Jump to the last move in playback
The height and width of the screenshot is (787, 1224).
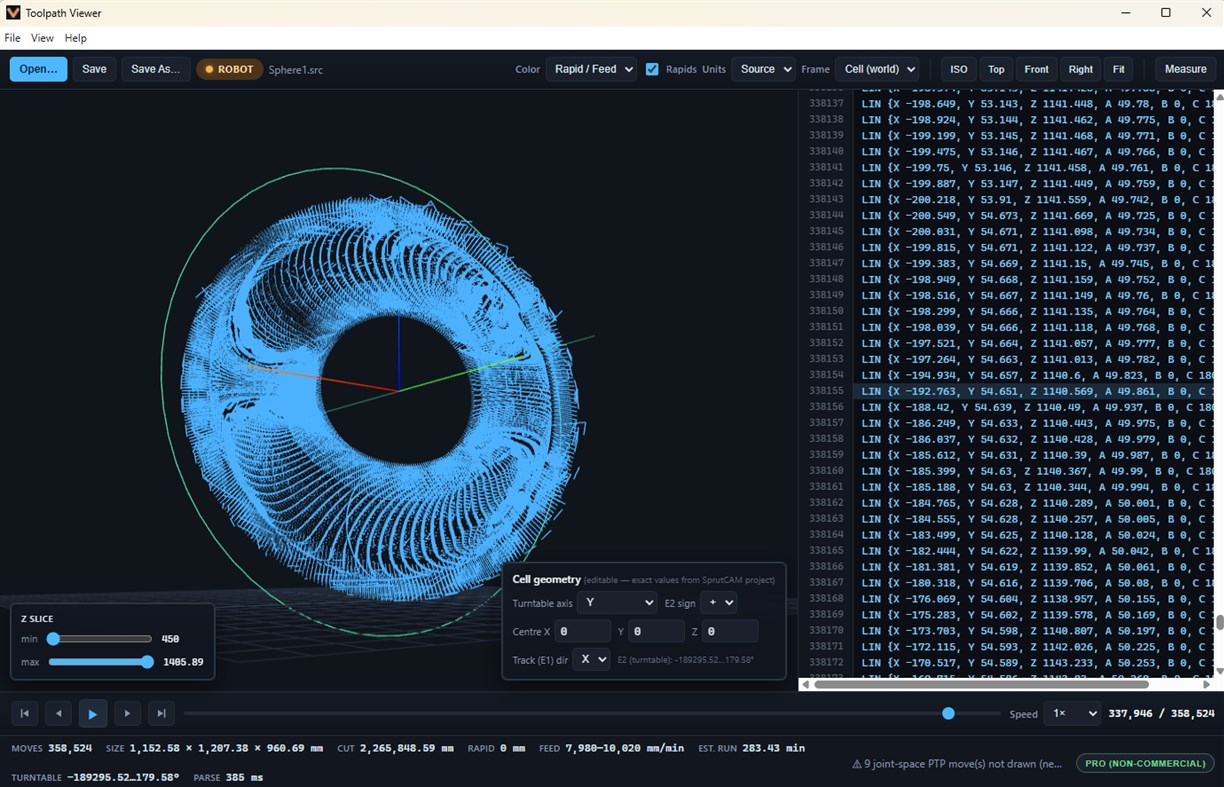coord(161,714)
